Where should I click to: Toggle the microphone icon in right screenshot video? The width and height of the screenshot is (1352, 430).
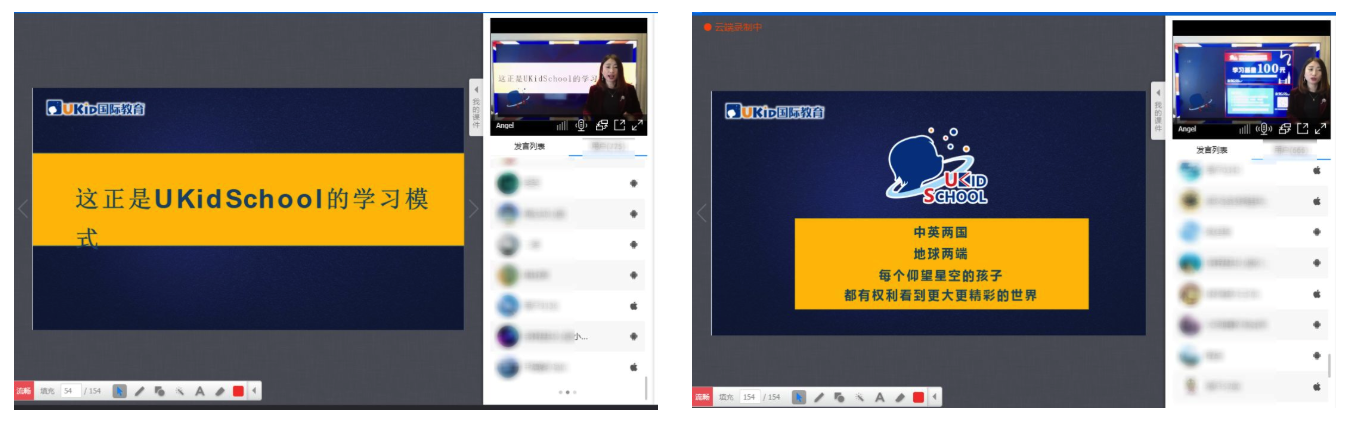(x=1264, y=128)
